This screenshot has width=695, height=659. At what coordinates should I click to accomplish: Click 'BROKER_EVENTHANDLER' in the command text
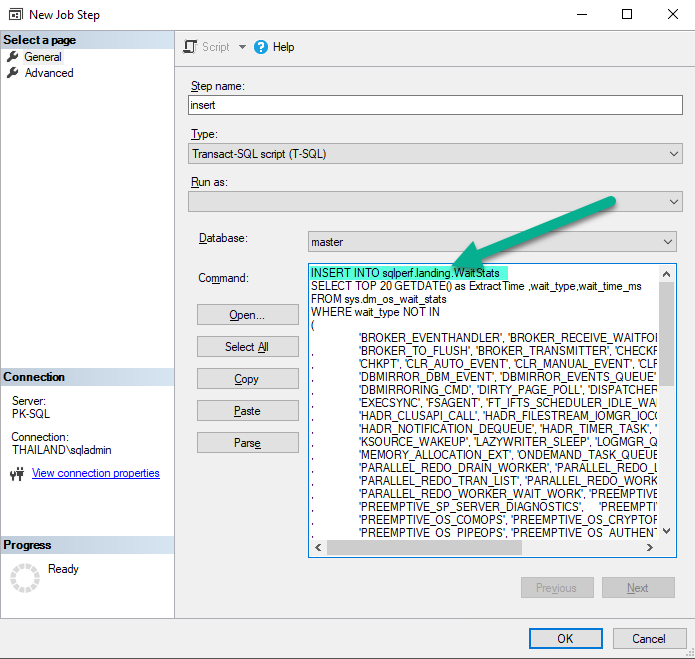pyautogui.click(x=430, y=338)
